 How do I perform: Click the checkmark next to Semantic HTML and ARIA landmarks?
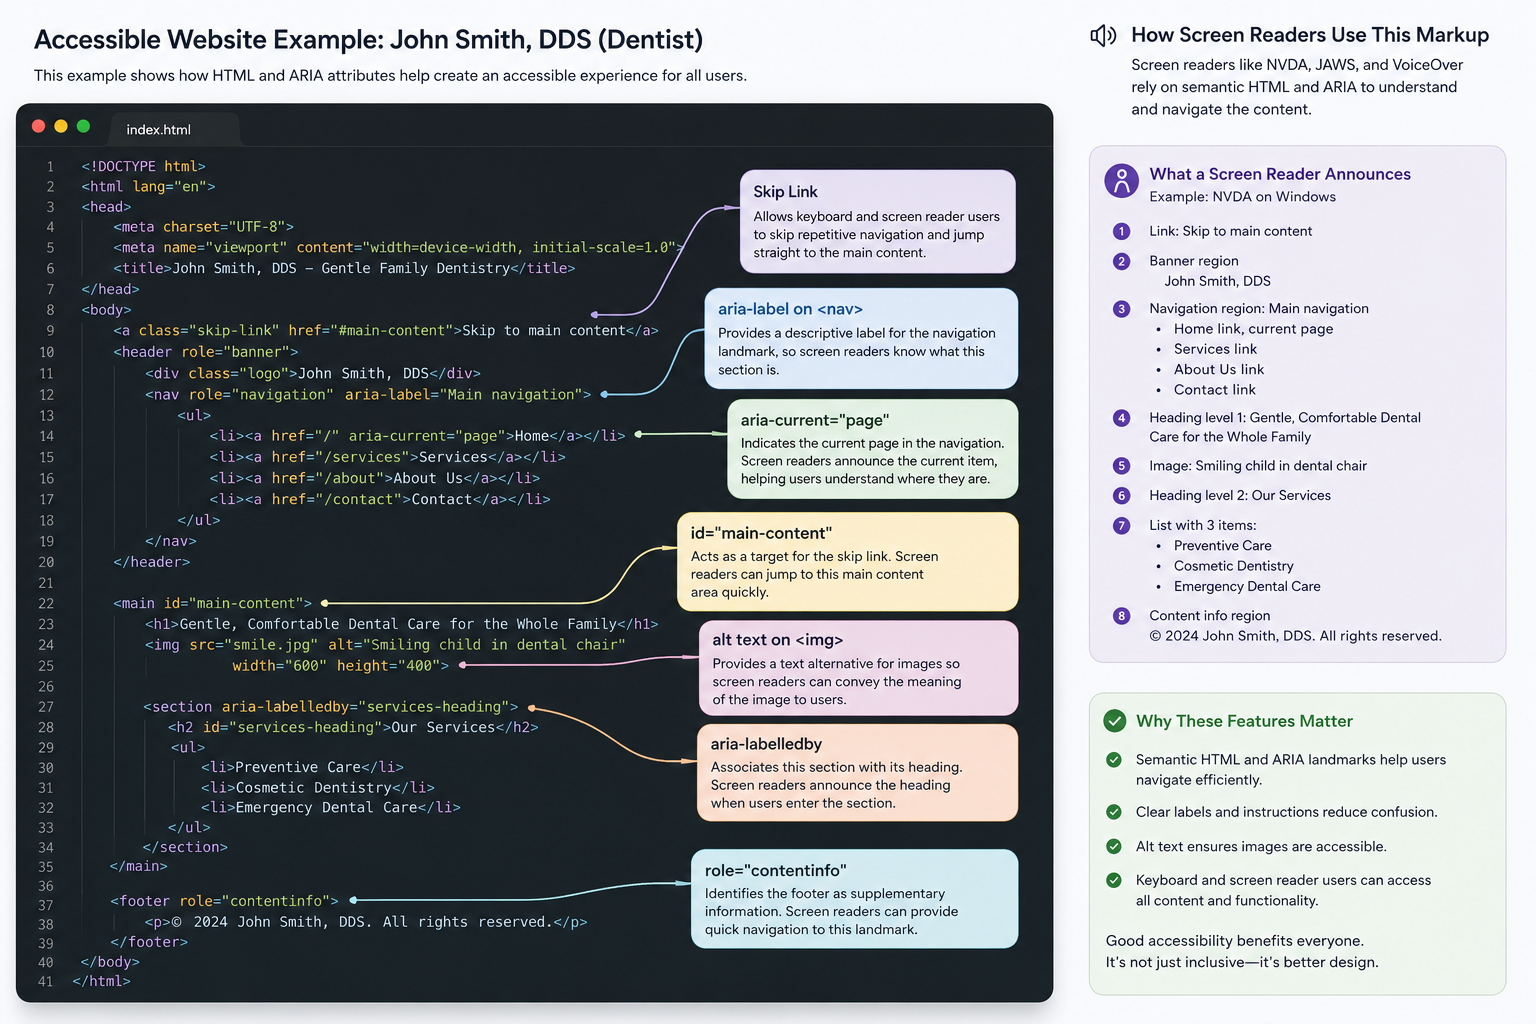click(1114, 760)
